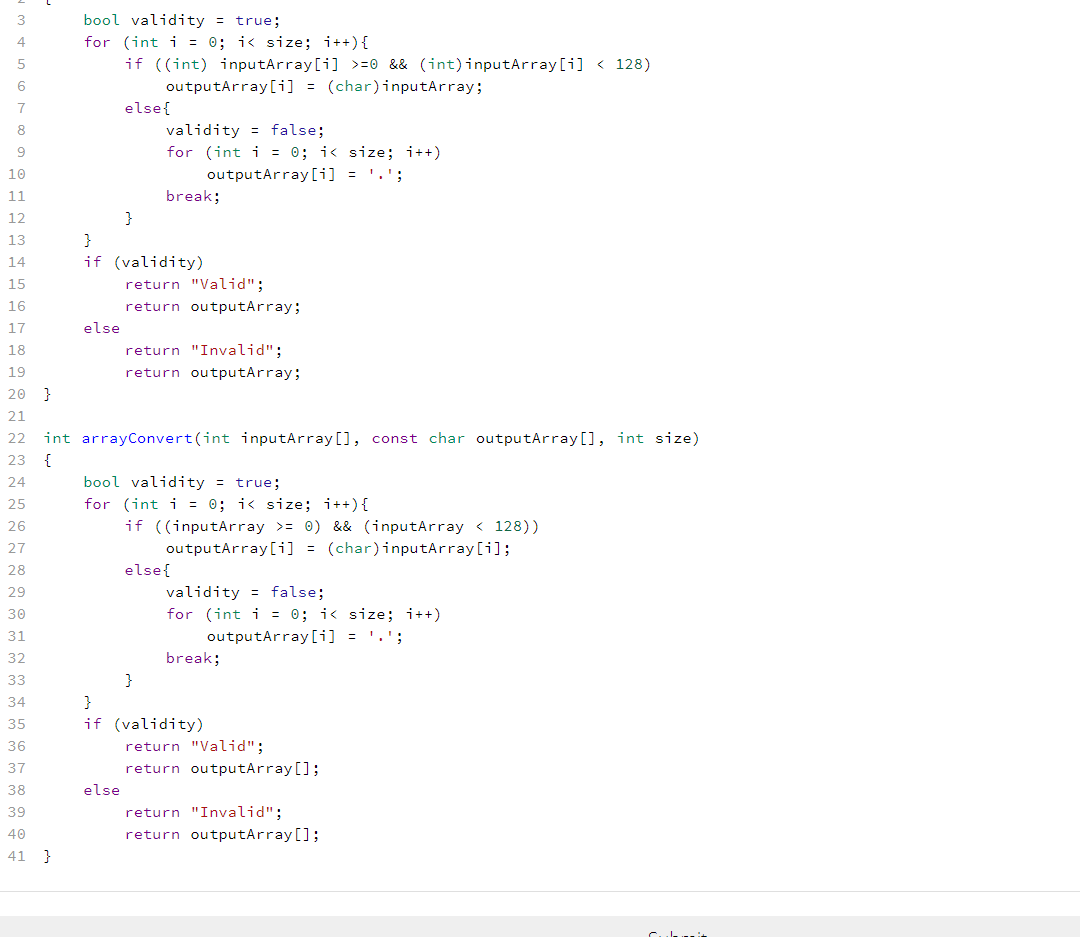The height and width of the screenshot is (937, 1080).
Task: Click the for loop header on line 4
Action: click(226, 42)
